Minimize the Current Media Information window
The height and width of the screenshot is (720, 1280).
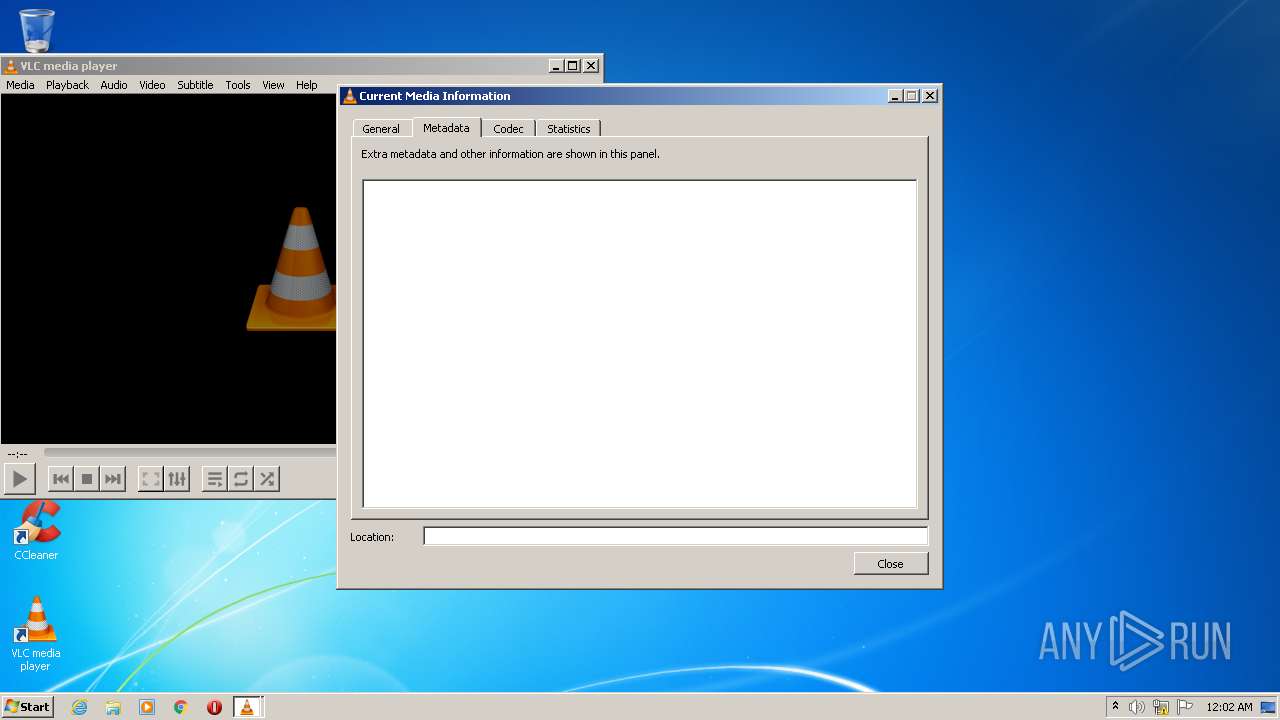click(x=894, y=96)
